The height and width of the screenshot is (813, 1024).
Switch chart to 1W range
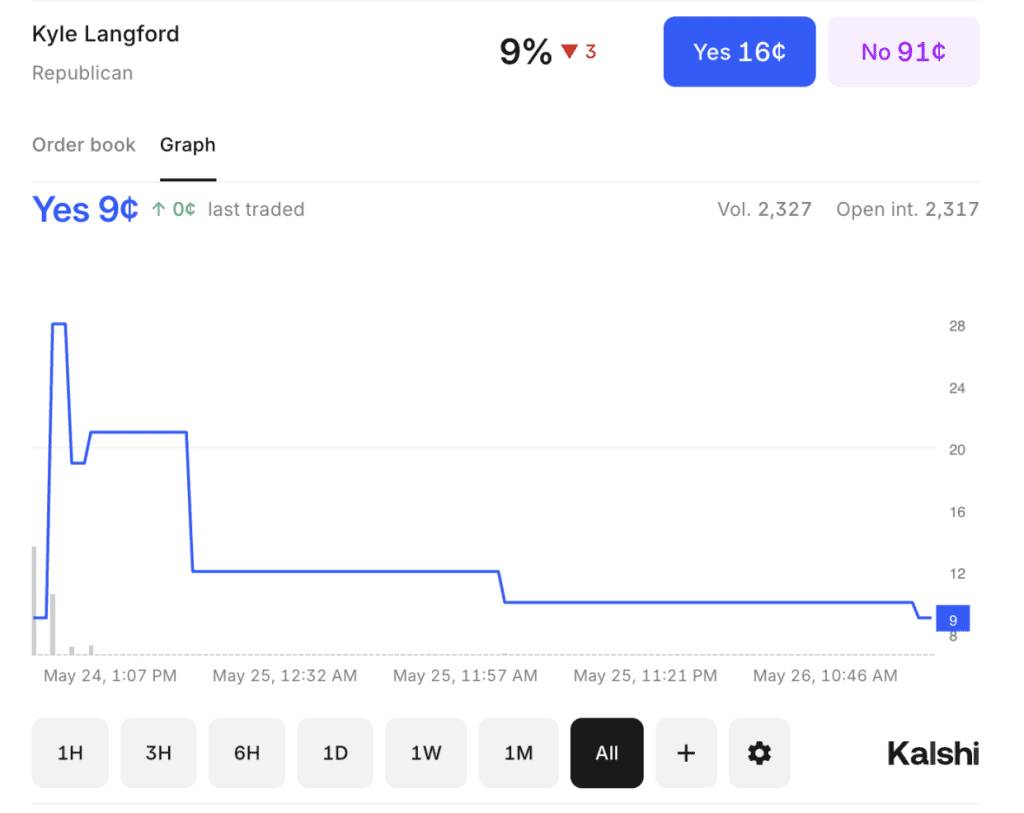click(426, 753)
